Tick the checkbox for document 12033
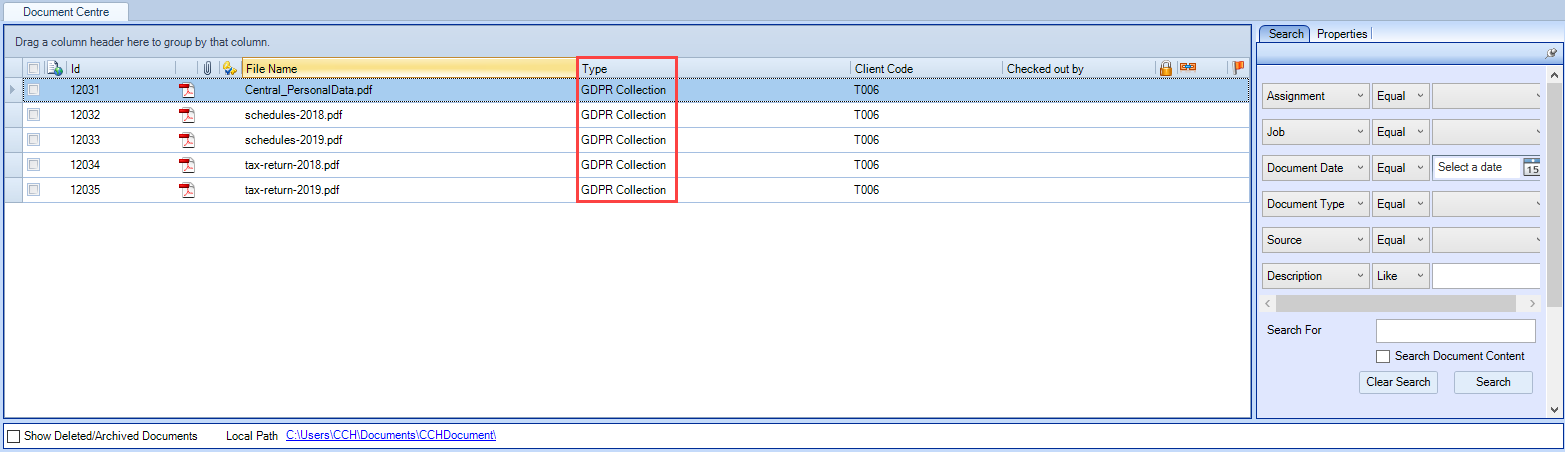Image resolution: width=1565 pixels, height=455 pixels. (x=34, y=140)
